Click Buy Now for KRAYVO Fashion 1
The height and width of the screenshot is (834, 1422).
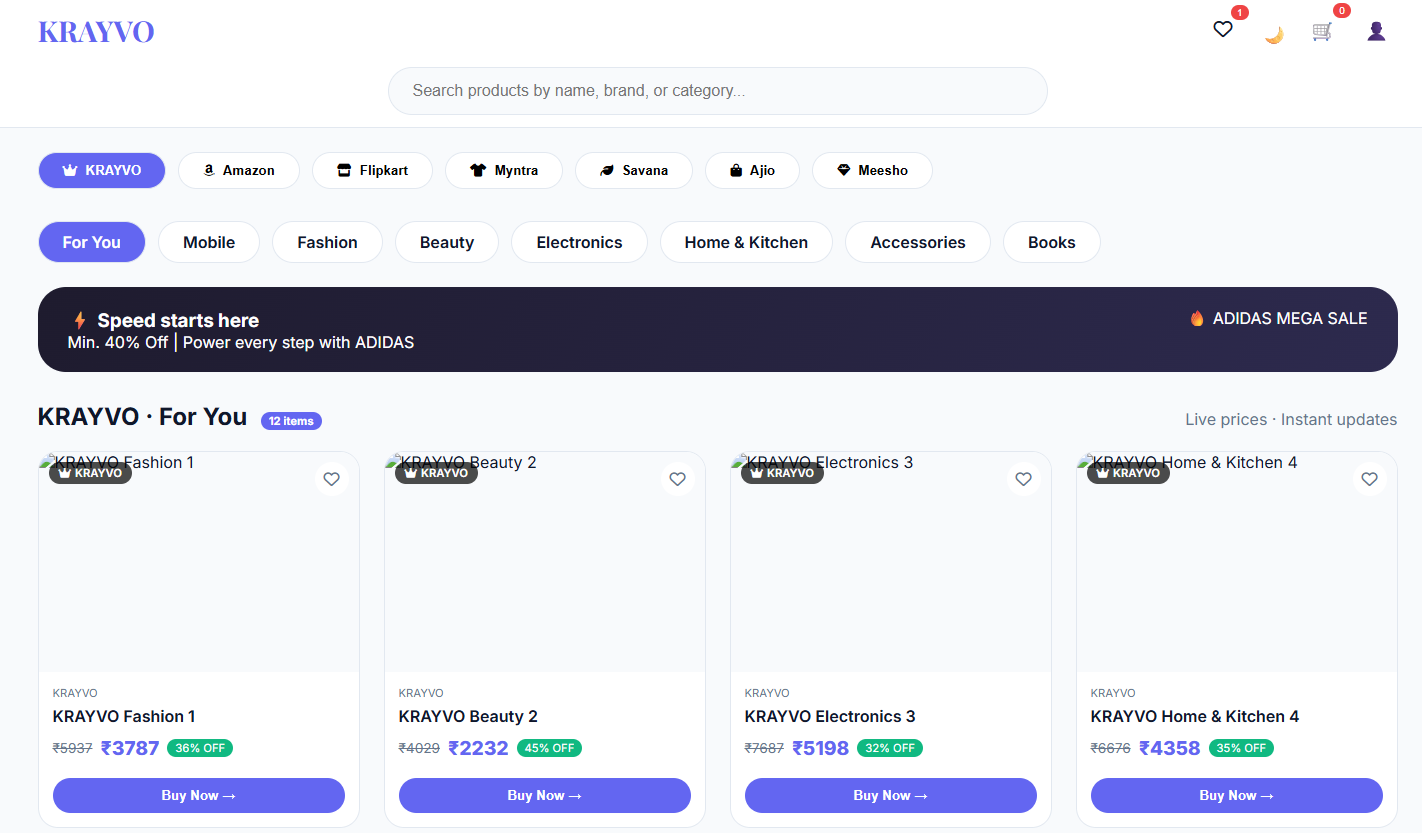(199, 796)
